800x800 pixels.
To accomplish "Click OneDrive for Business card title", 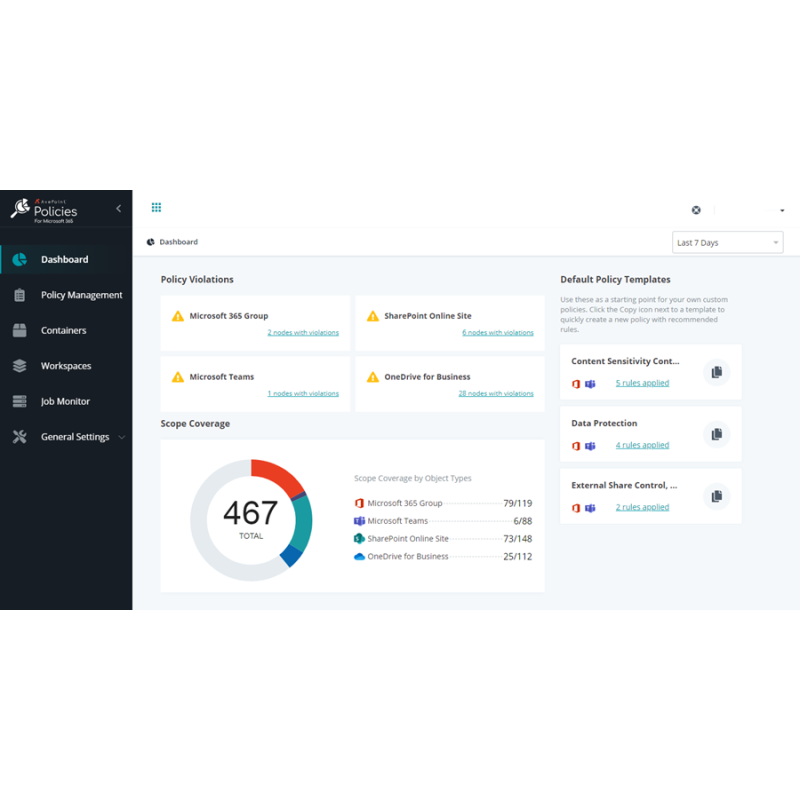I will (427, 377).
